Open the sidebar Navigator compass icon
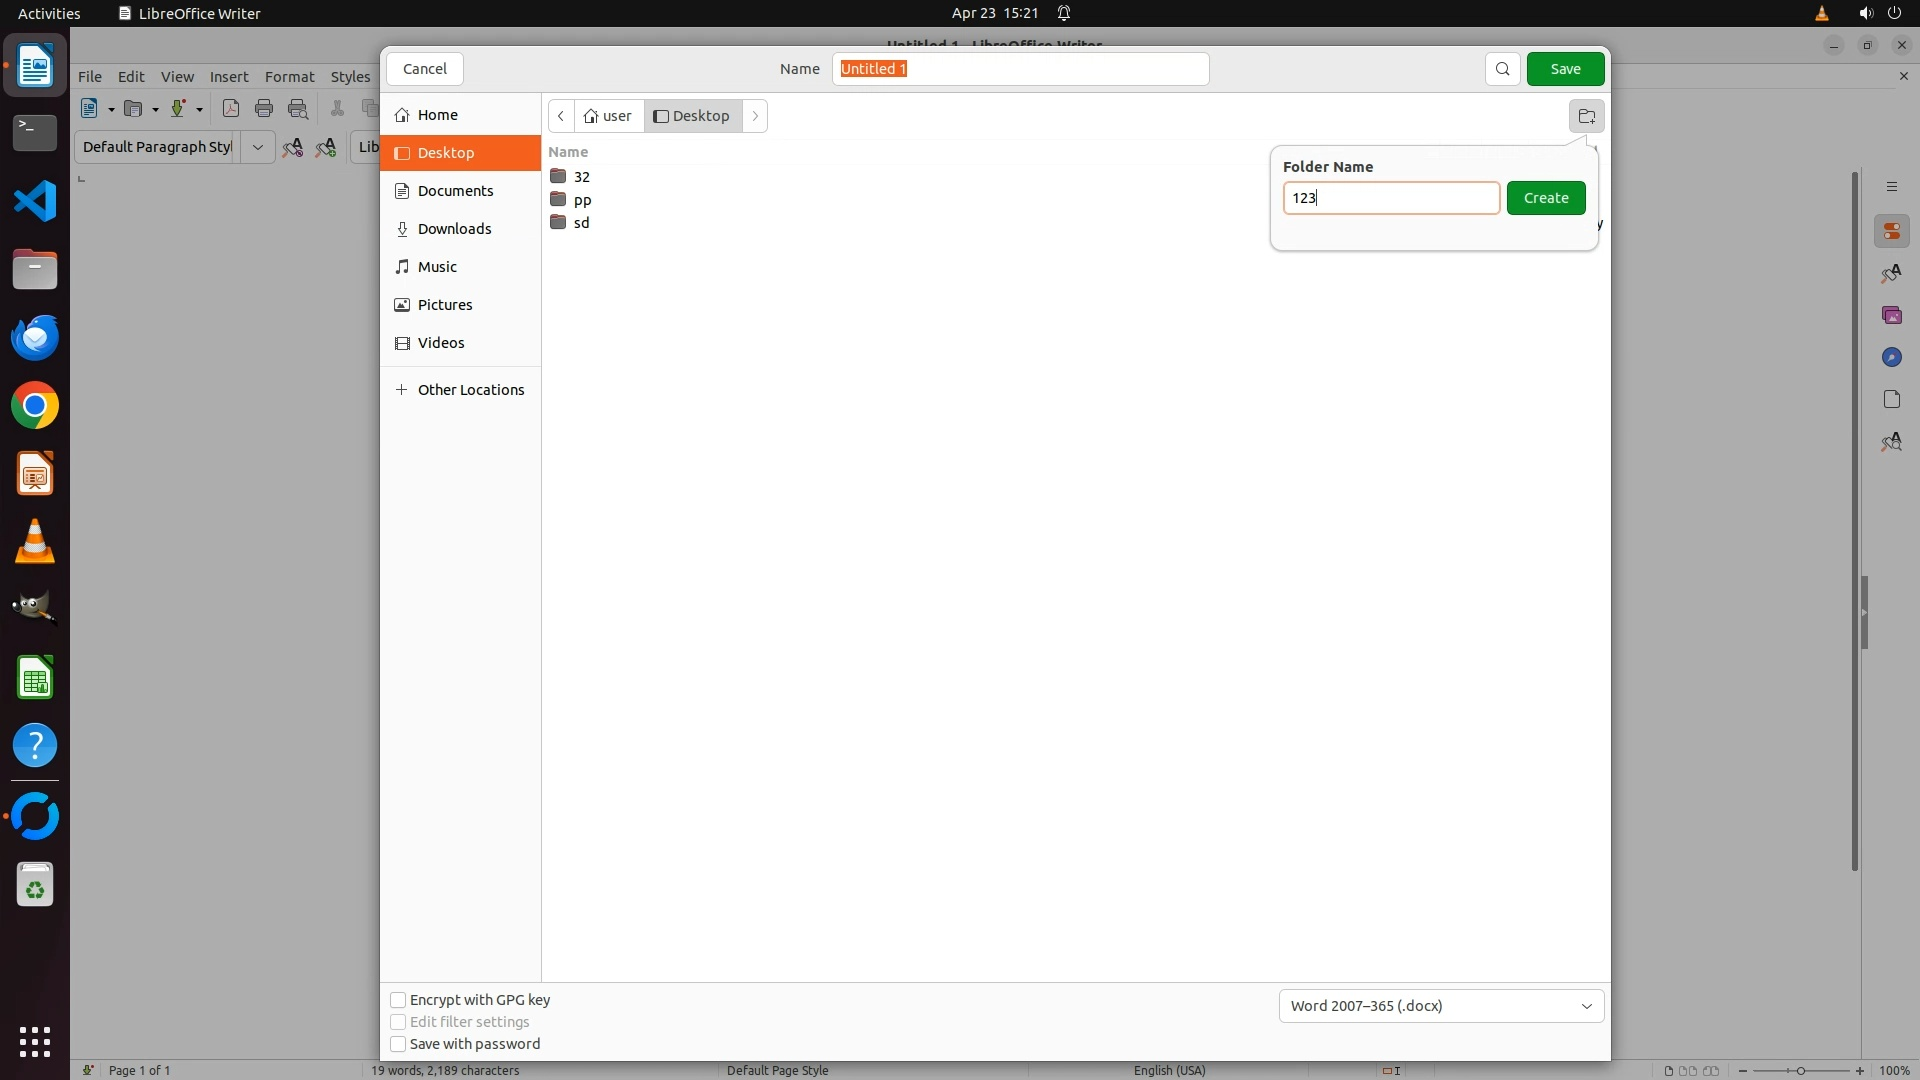The height and width of the screenshot is (1080, 1920). (1891, 358)
